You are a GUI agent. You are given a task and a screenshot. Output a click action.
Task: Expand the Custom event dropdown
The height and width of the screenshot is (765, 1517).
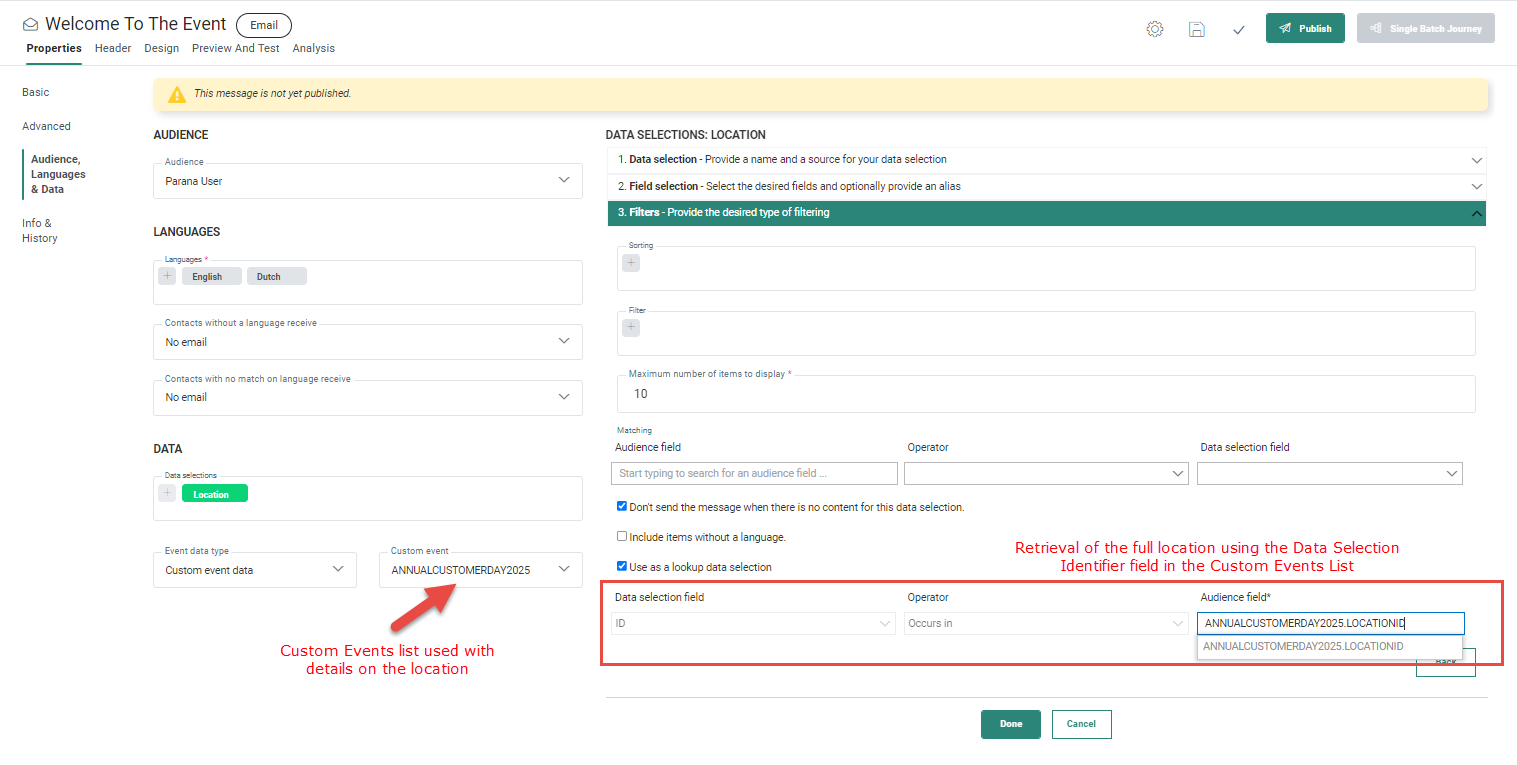(480, 570)
